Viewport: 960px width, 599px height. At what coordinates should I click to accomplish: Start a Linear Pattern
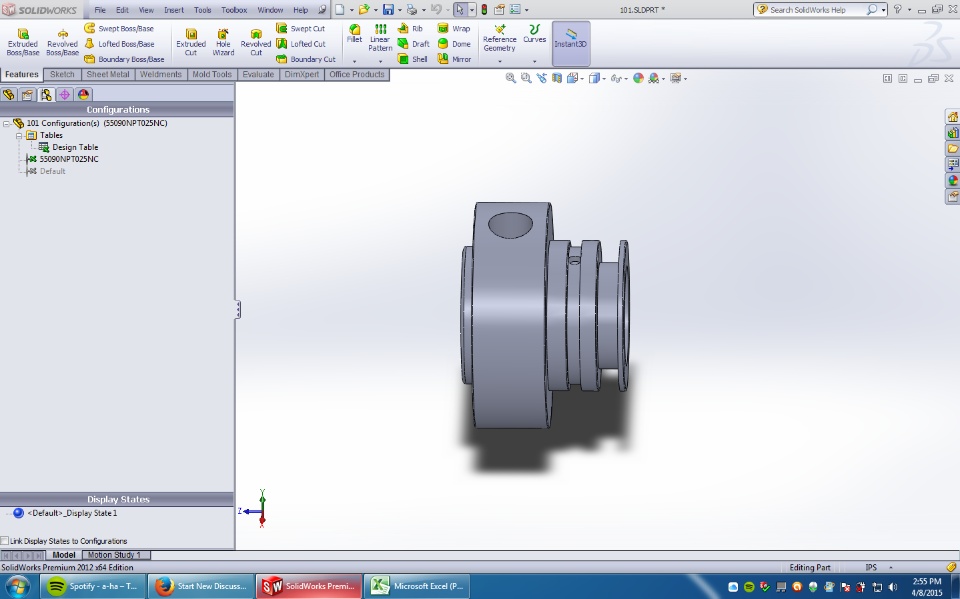tap(380, 38)
